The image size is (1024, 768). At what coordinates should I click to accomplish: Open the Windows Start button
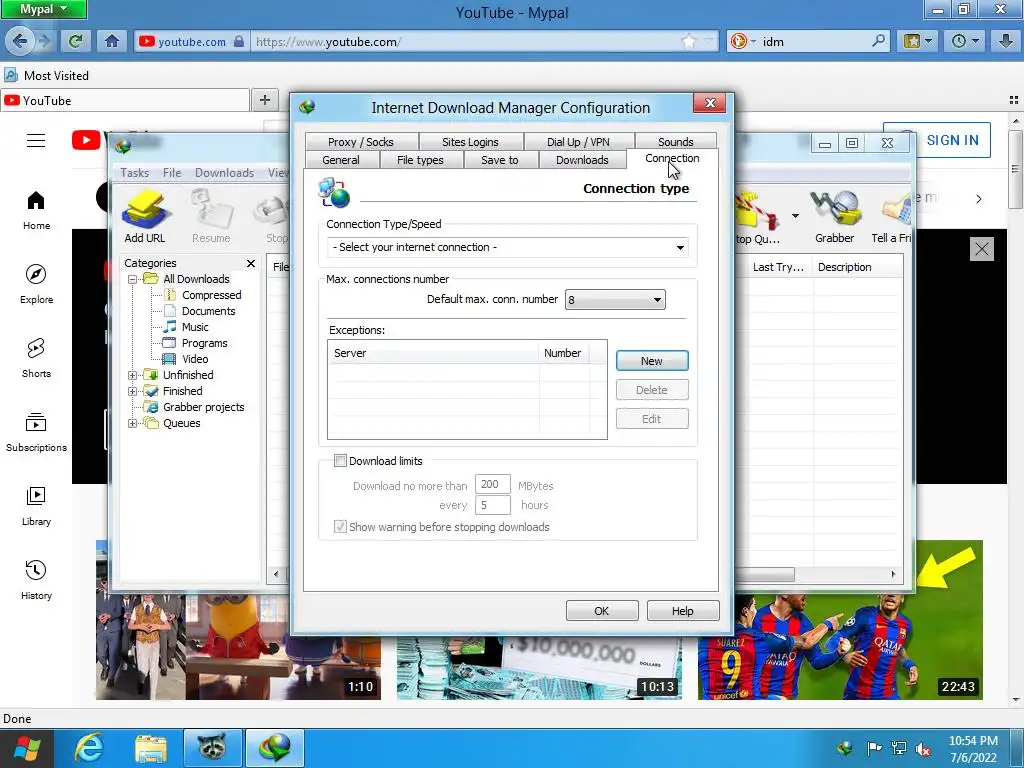27,748
